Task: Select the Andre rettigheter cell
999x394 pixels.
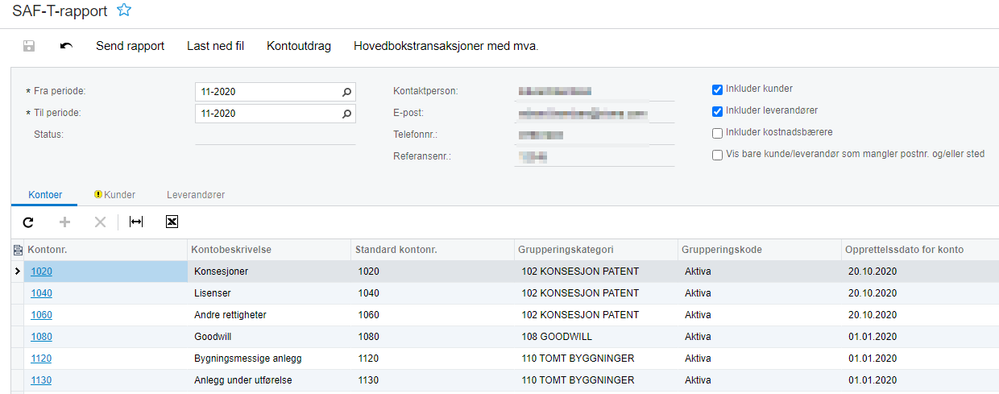Action: click(x=270, y=315)
